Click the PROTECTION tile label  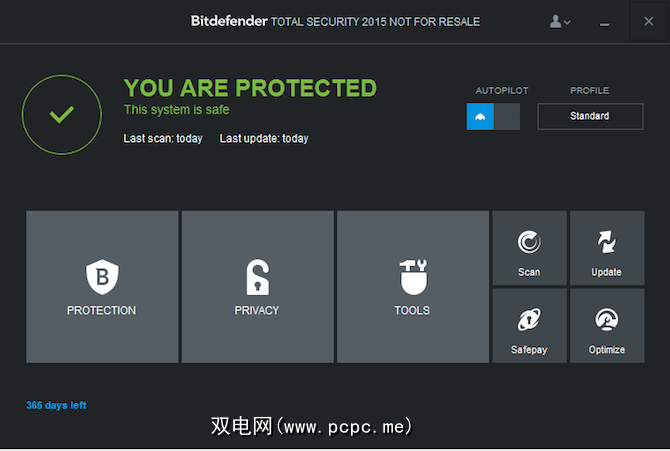point(101,310)
